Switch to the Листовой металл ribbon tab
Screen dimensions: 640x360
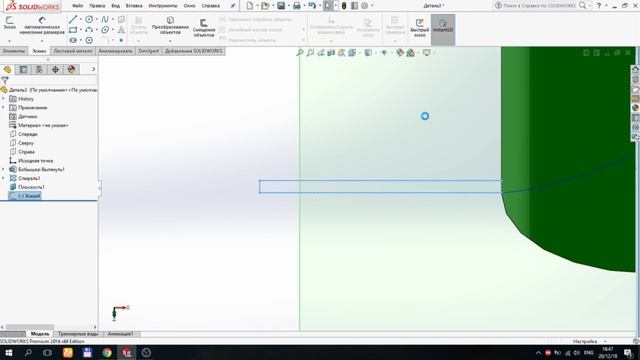73,51
